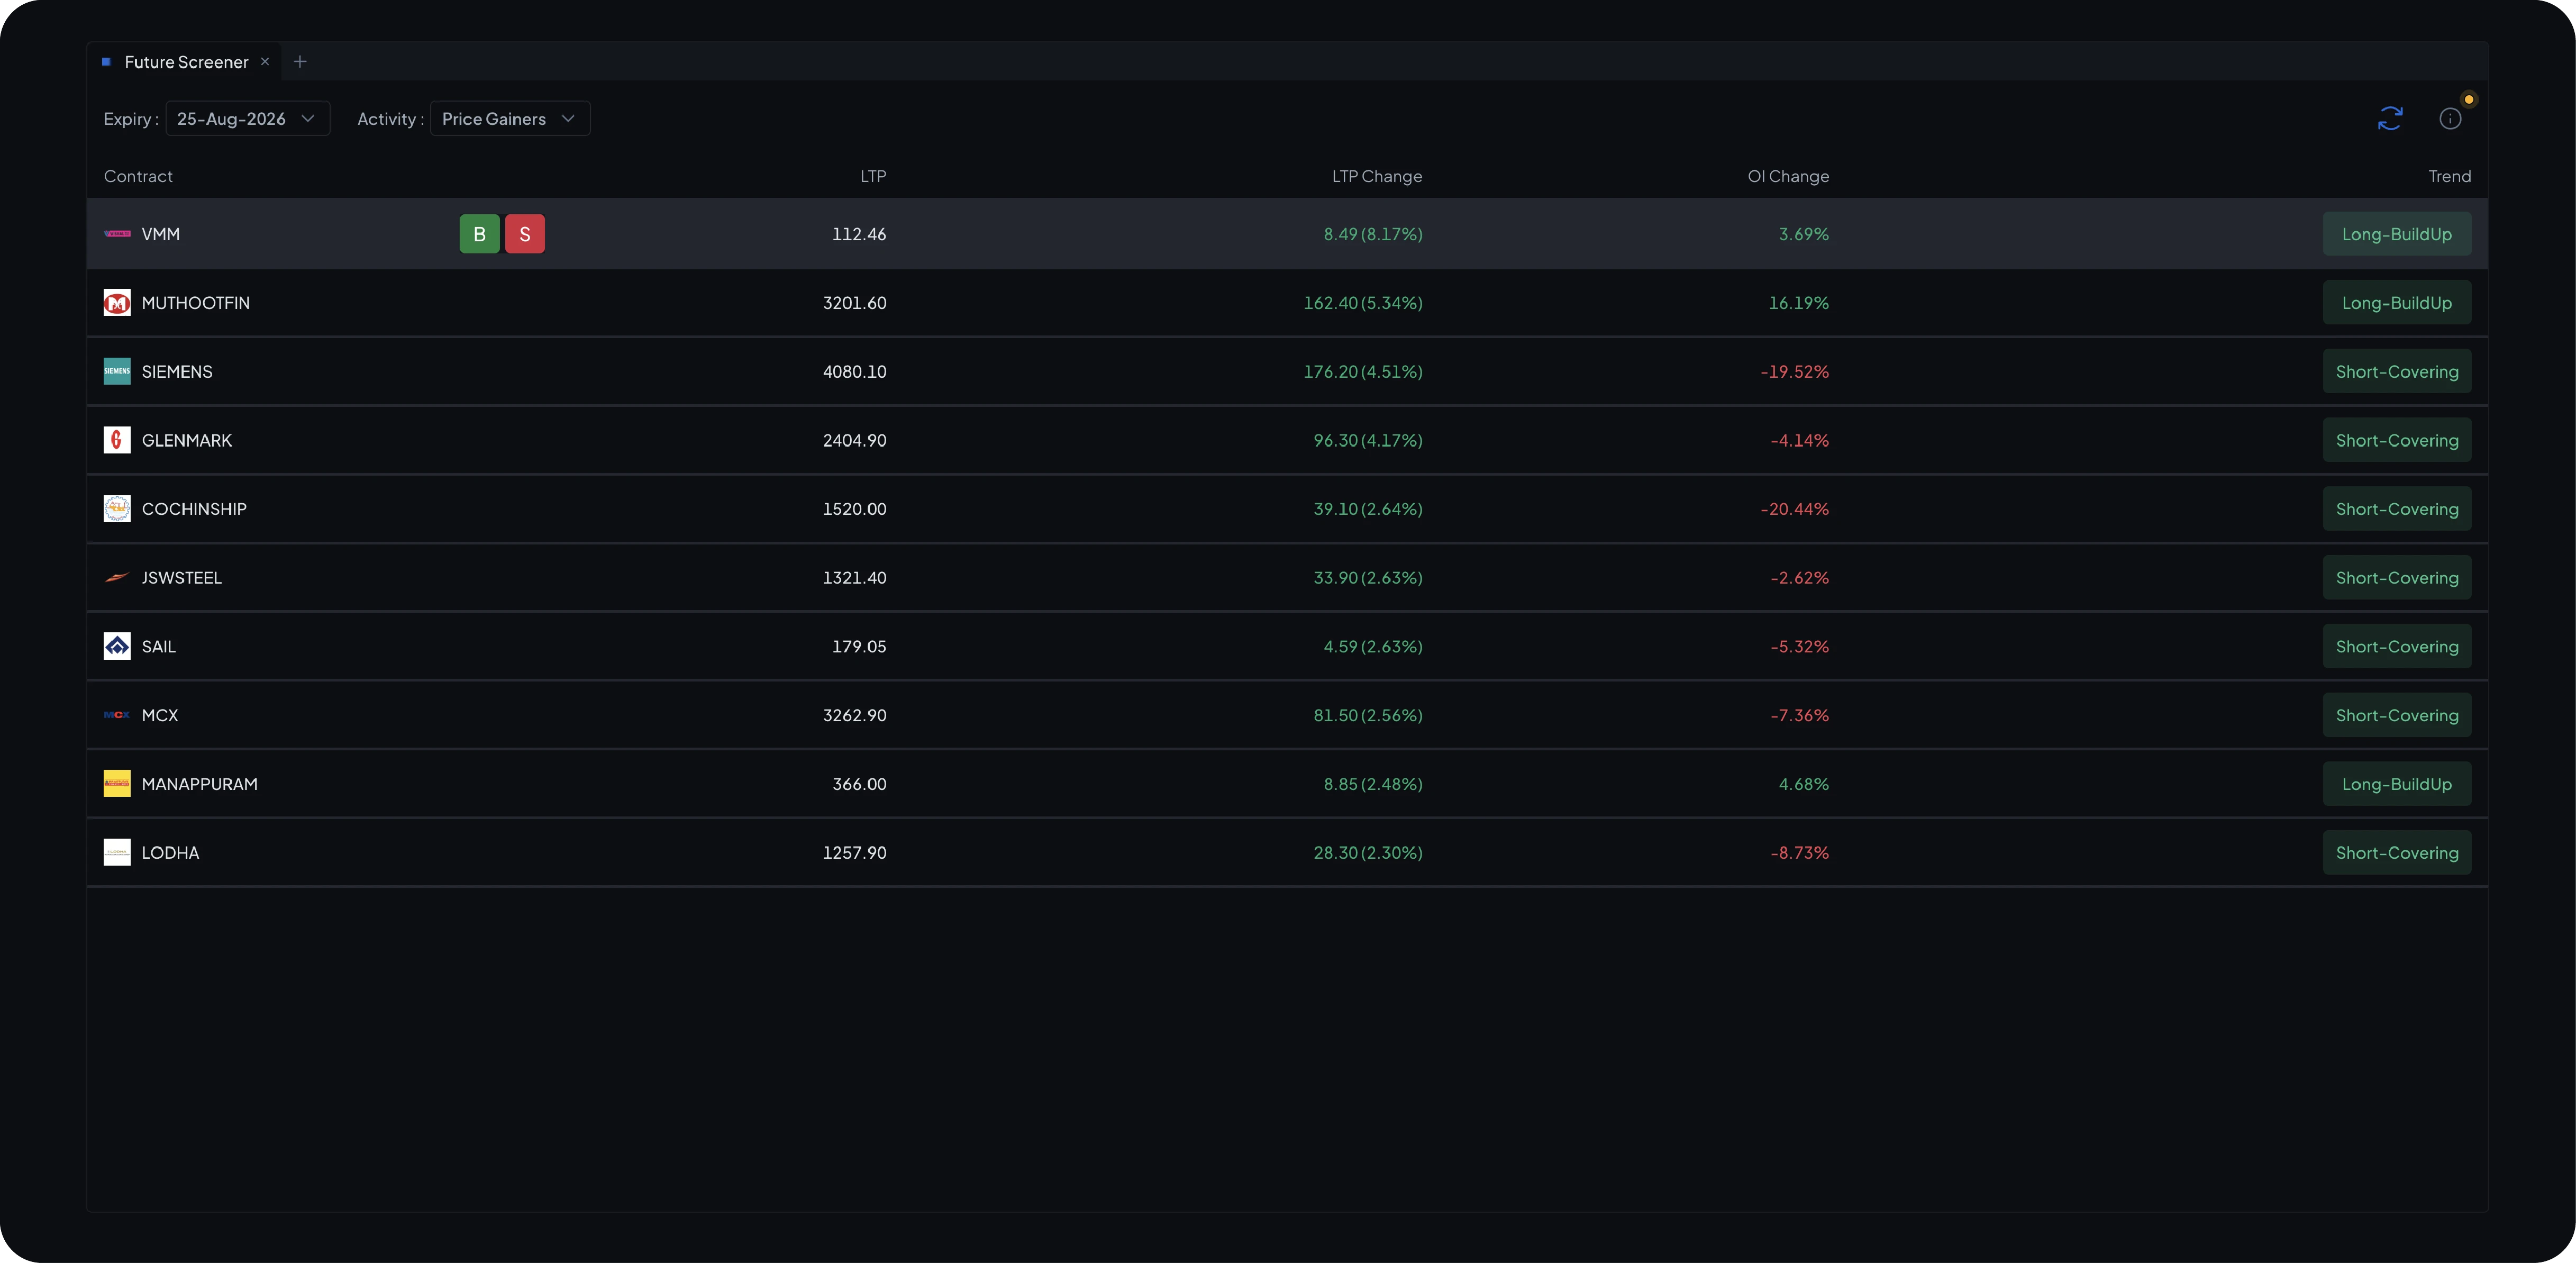
Task: Click the COCHINSHIP company logo
Action: coord(117,509)
